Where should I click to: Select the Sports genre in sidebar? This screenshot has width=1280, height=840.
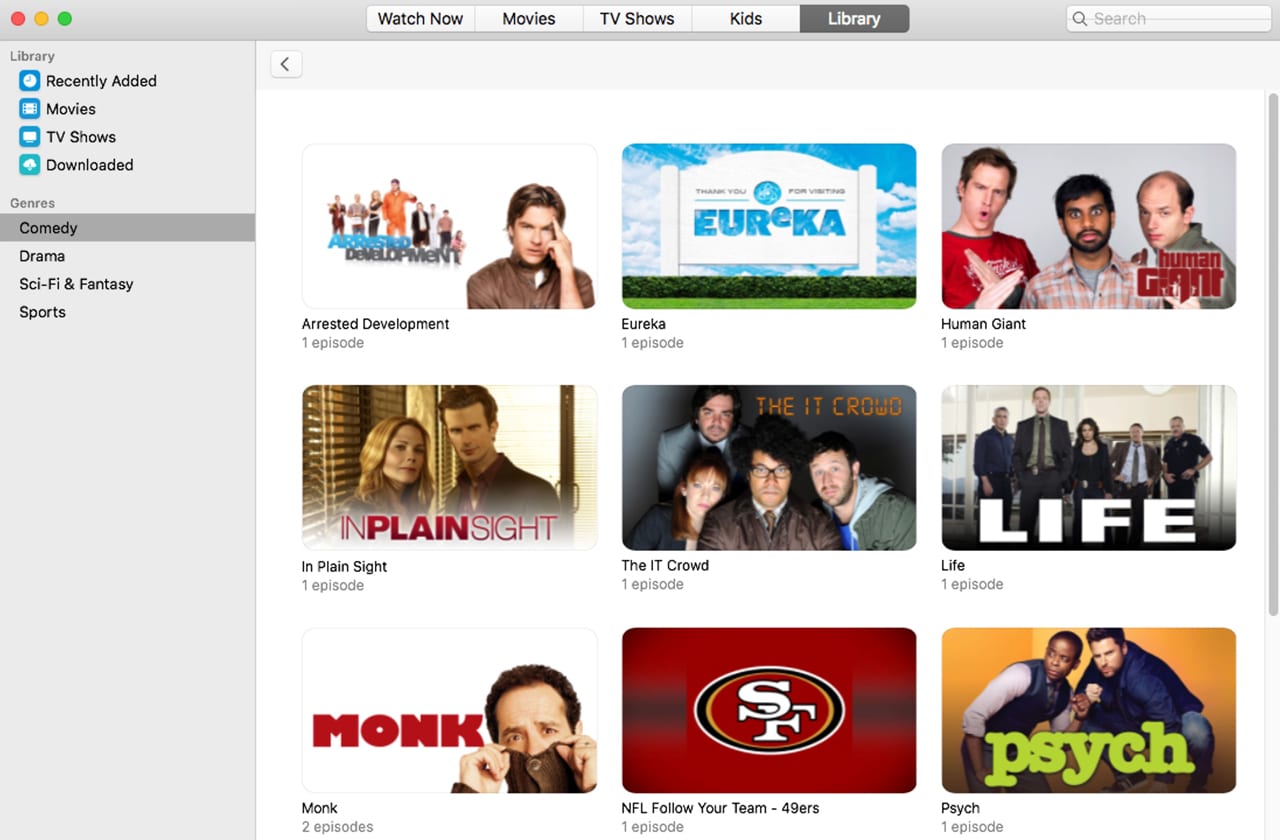click(x=42, y=312)
